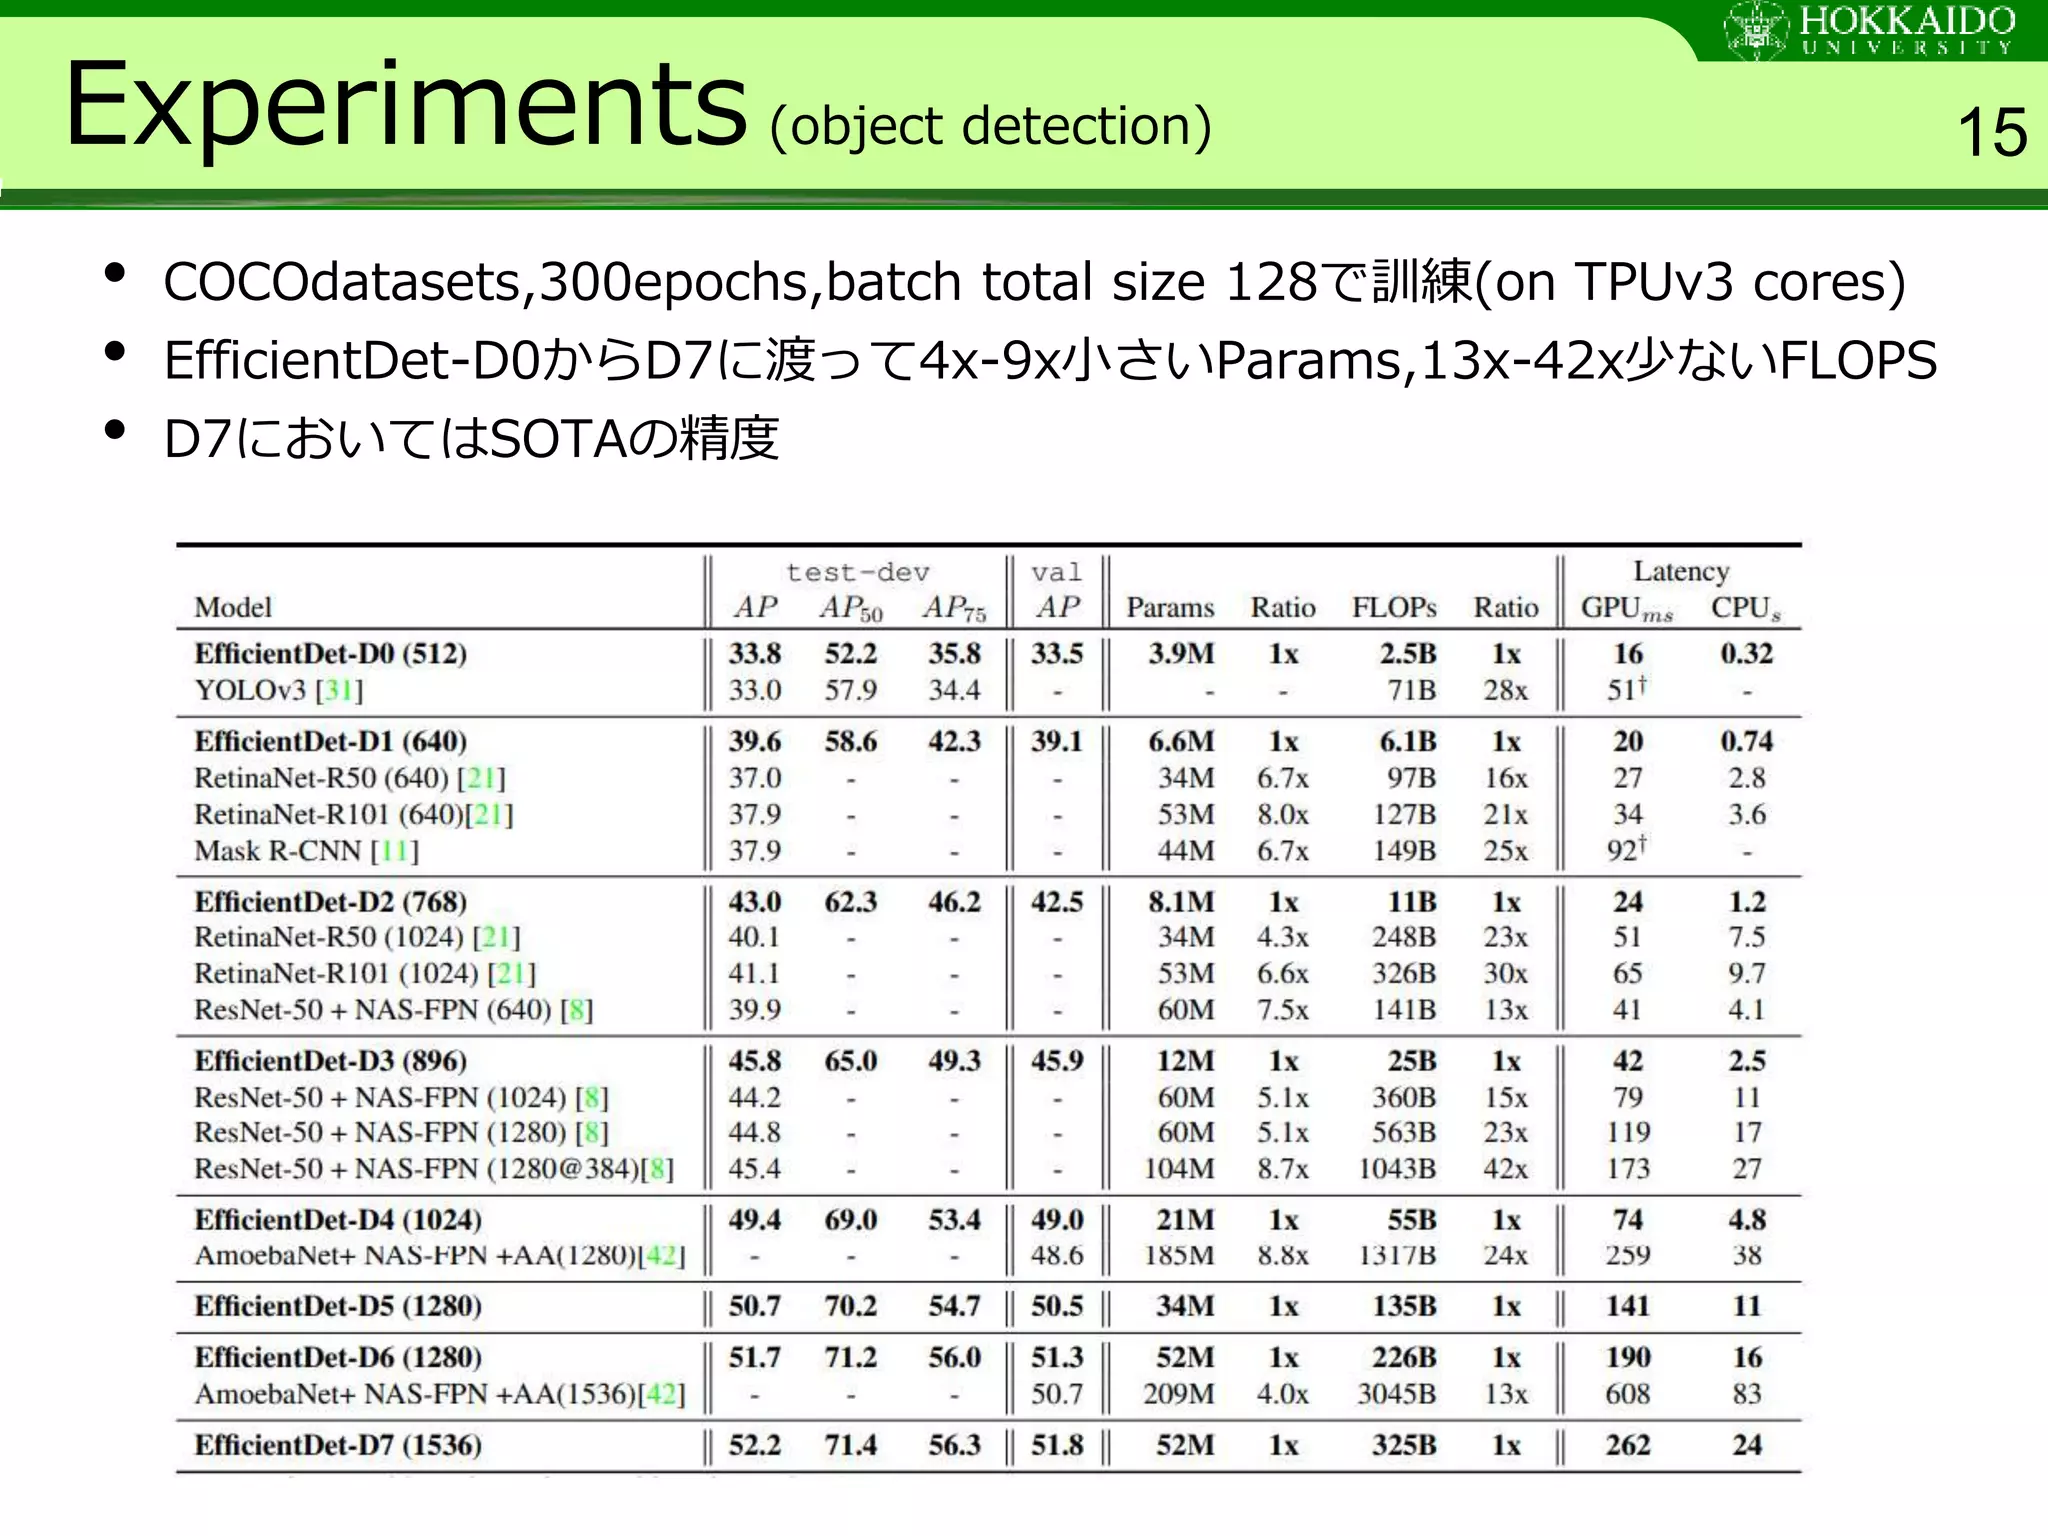Click the D1 Params value 6.6M
This screenshot has height=1536, width=2048.
pos(1181,742)
